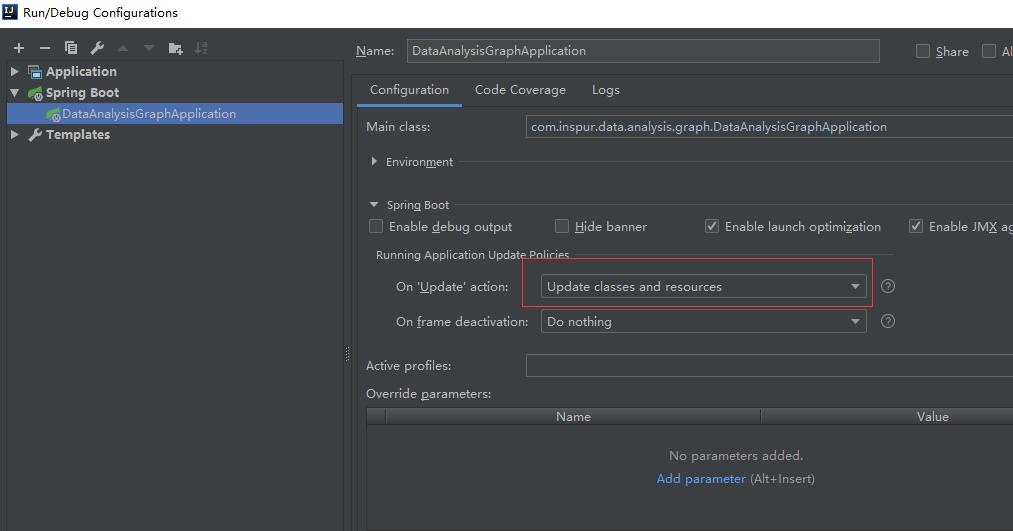Sort configurations using the sort icon
This screenshot has height=531, width=1013.
(201, 48)
